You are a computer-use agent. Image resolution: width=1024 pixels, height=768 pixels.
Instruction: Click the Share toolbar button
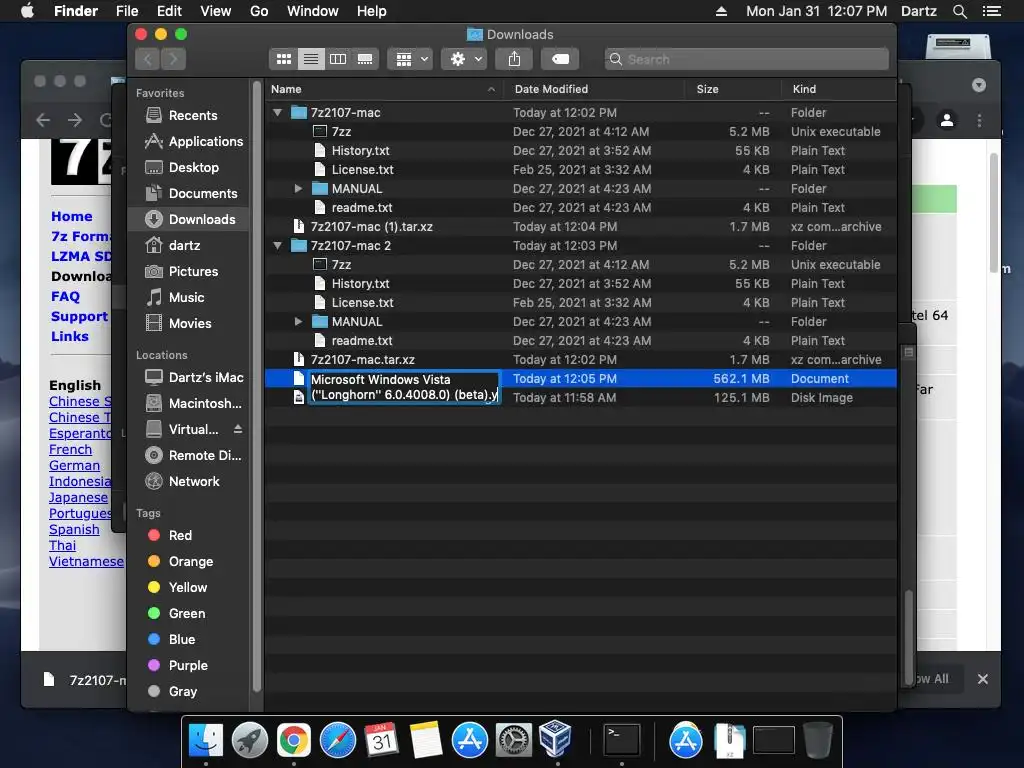(x=515, y=59)
